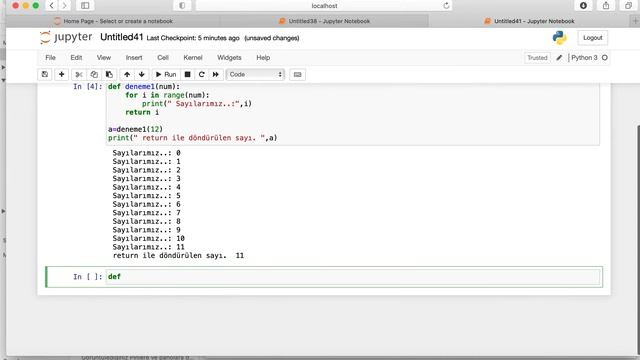Open a new browser tab plus button
The image size is (640, 360).
pos(635,21)
